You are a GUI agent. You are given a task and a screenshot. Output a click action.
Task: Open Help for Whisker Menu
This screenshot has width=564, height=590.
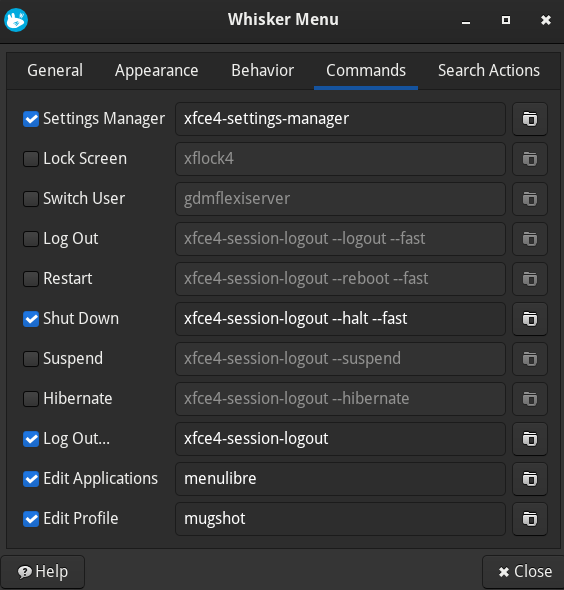coord(43,572)
